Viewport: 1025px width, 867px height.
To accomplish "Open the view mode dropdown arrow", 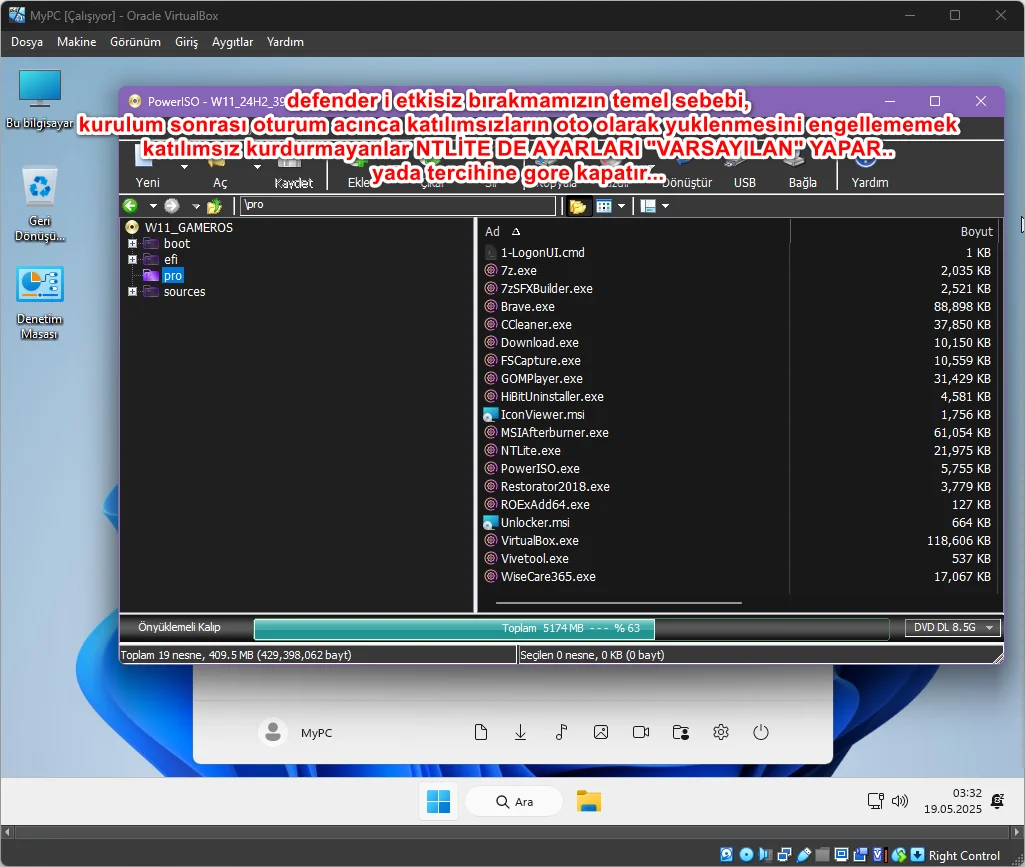I will click(x=622, y=207).
